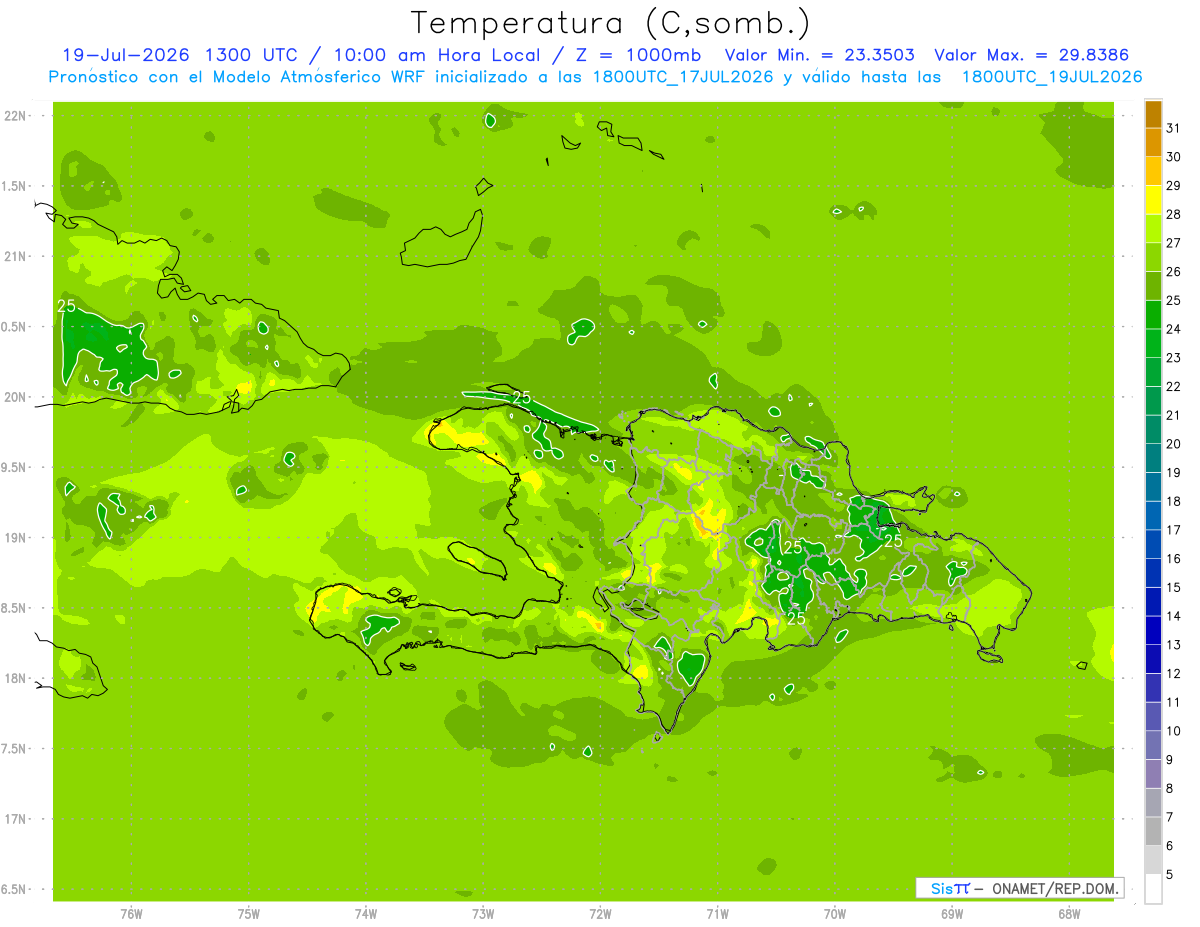Image resolution: width=1200 pixels, height=927 pixels.
Task: Click the colorbar value "31"
Action: point(1174,128)
